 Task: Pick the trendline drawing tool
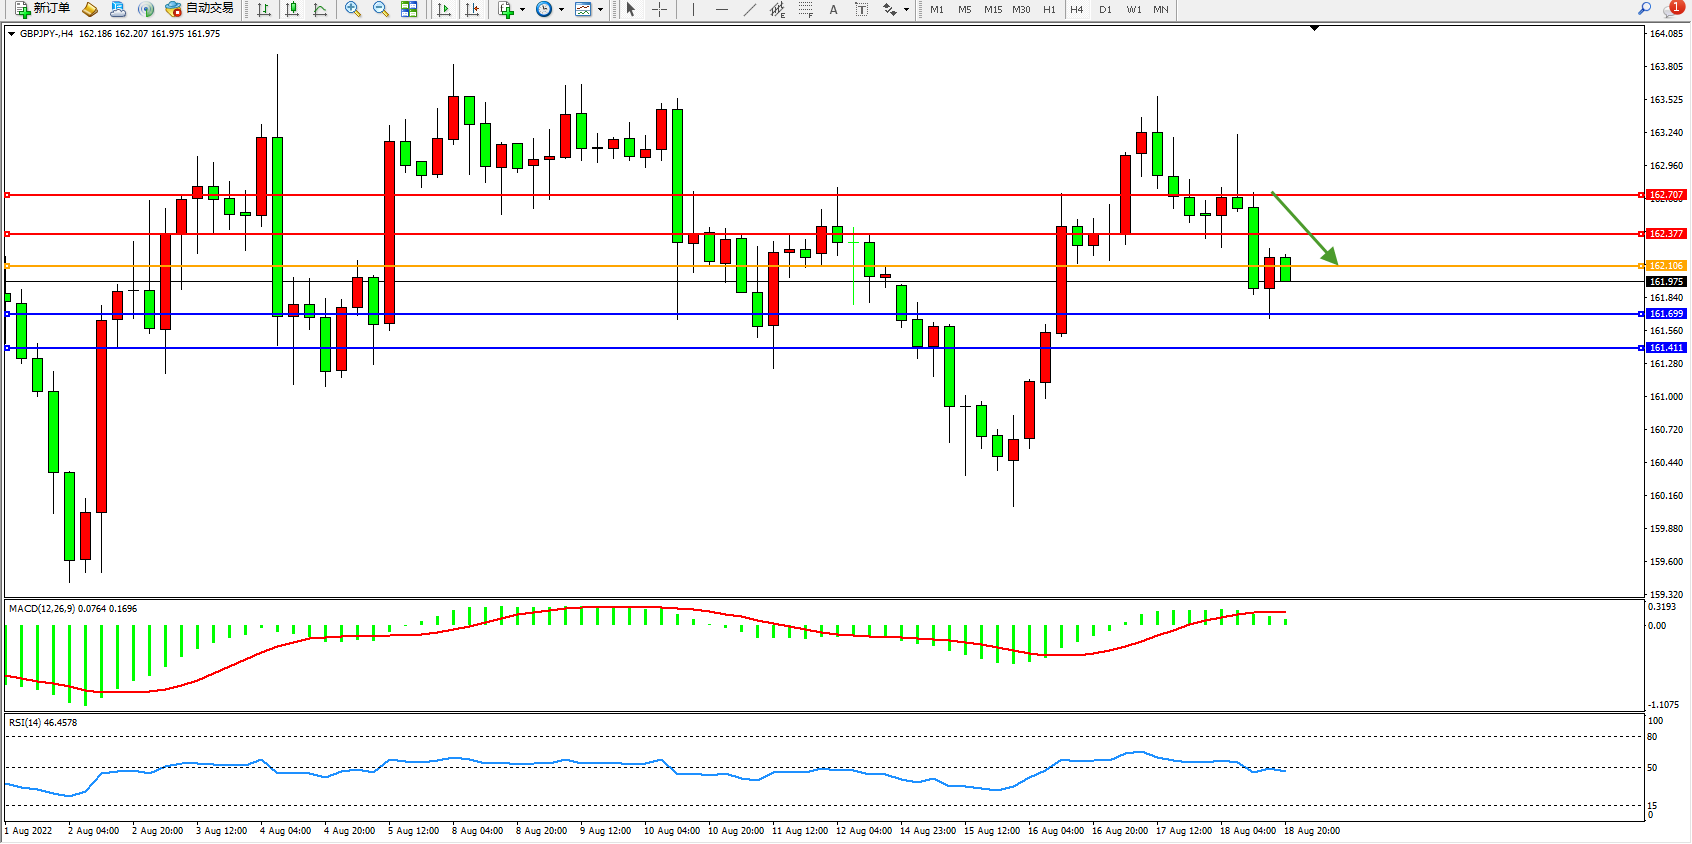click(x=750, y=9)
